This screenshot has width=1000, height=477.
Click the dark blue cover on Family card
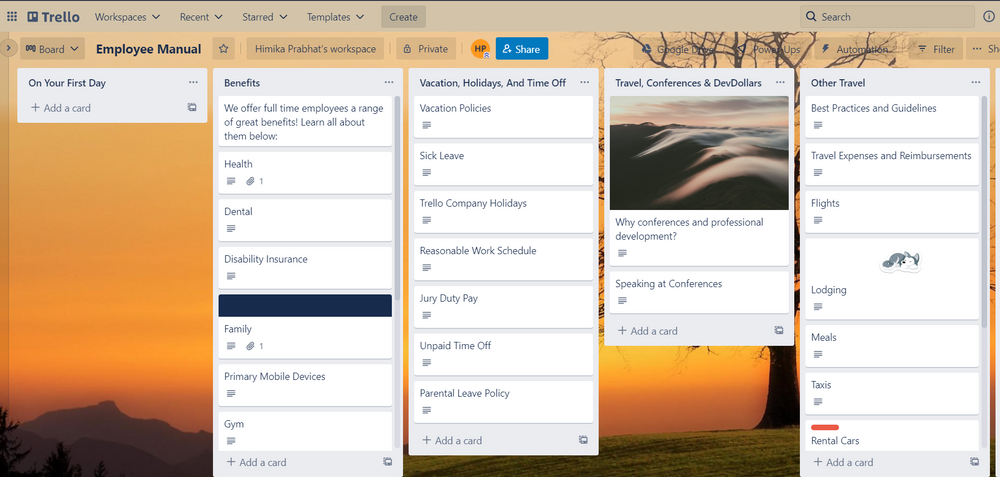tap(305, 305)
